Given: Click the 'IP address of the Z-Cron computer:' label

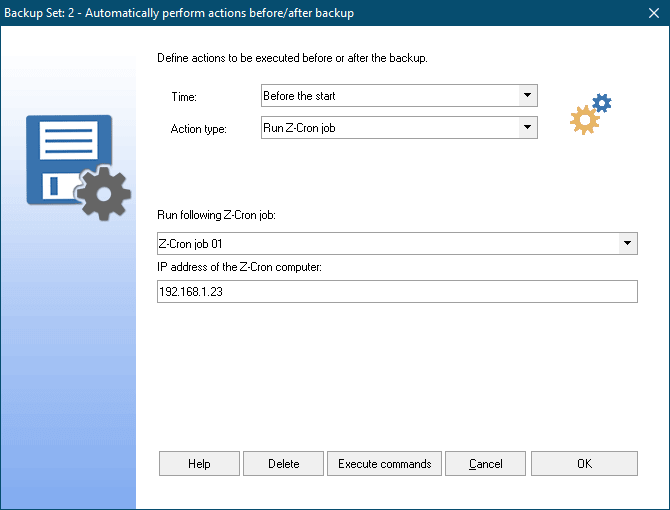Looking at the screenshot, I should click(239, 267).
